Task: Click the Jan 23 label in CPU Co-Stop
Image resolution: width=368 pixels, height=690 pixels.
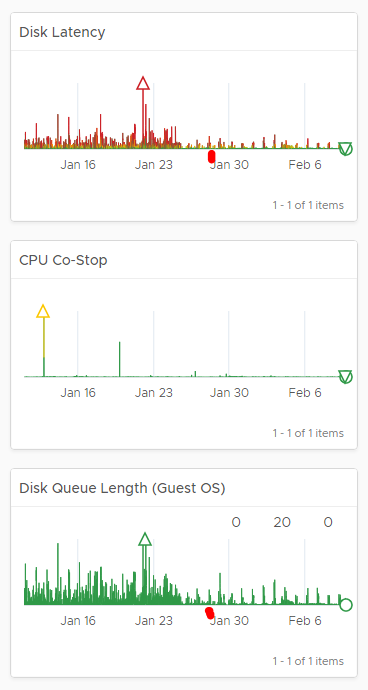Action: (x=154, y=393)
